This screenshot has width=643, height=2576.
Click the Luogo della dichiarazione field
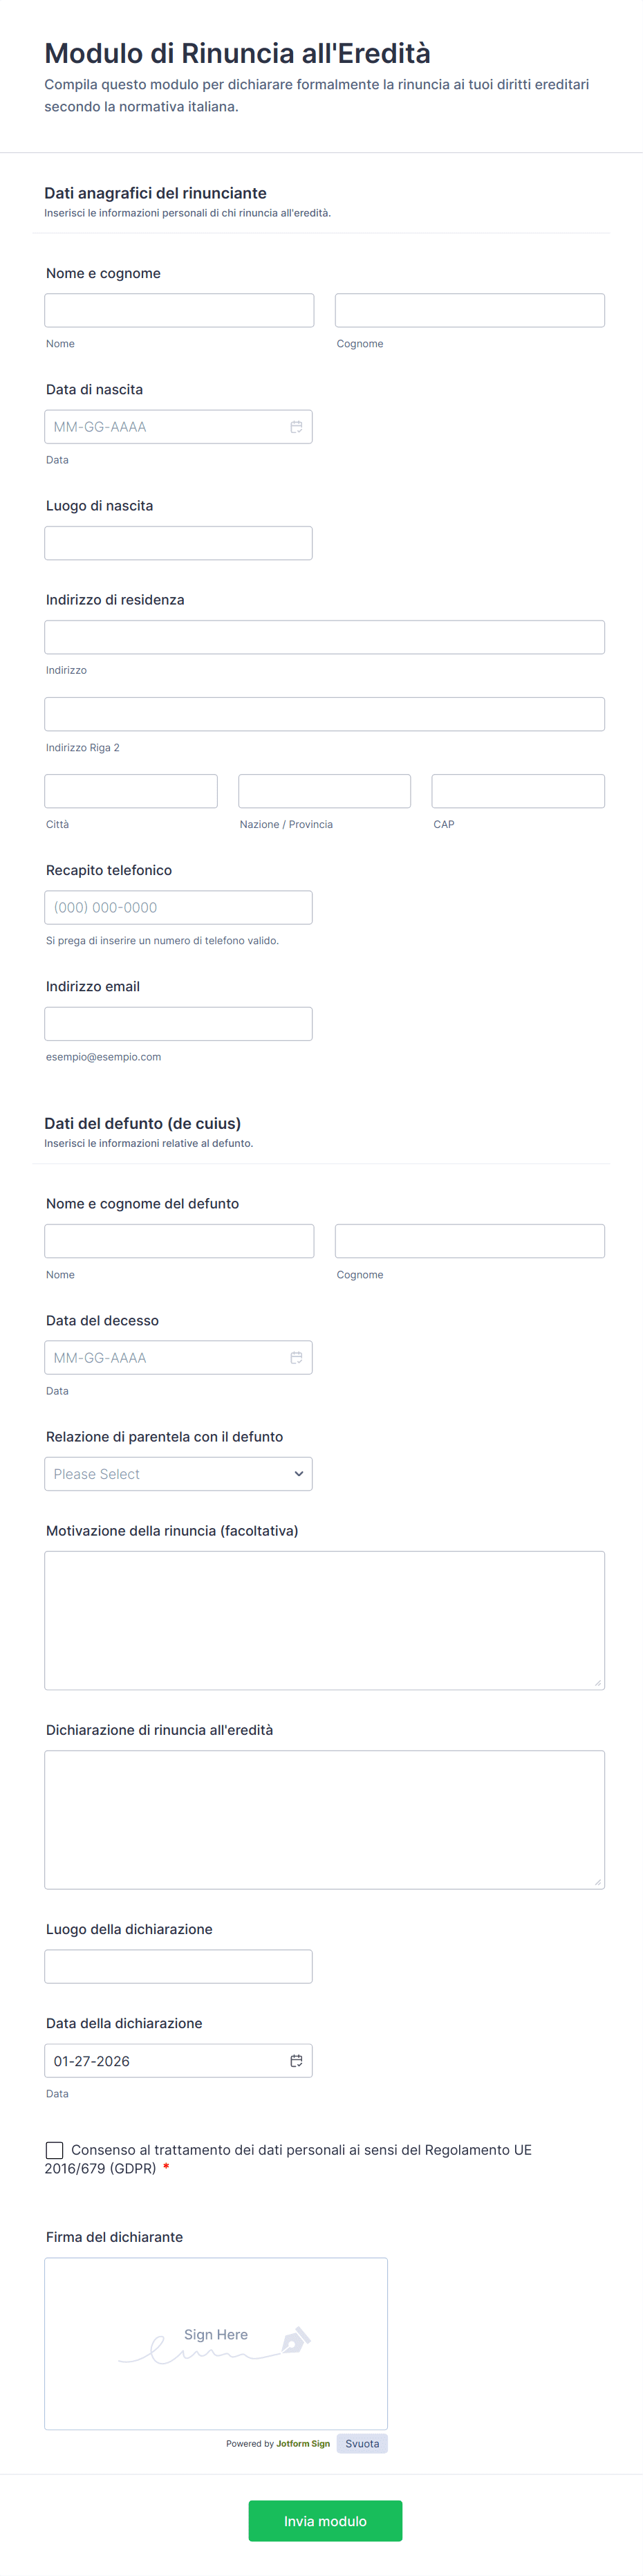[178, 1966]
